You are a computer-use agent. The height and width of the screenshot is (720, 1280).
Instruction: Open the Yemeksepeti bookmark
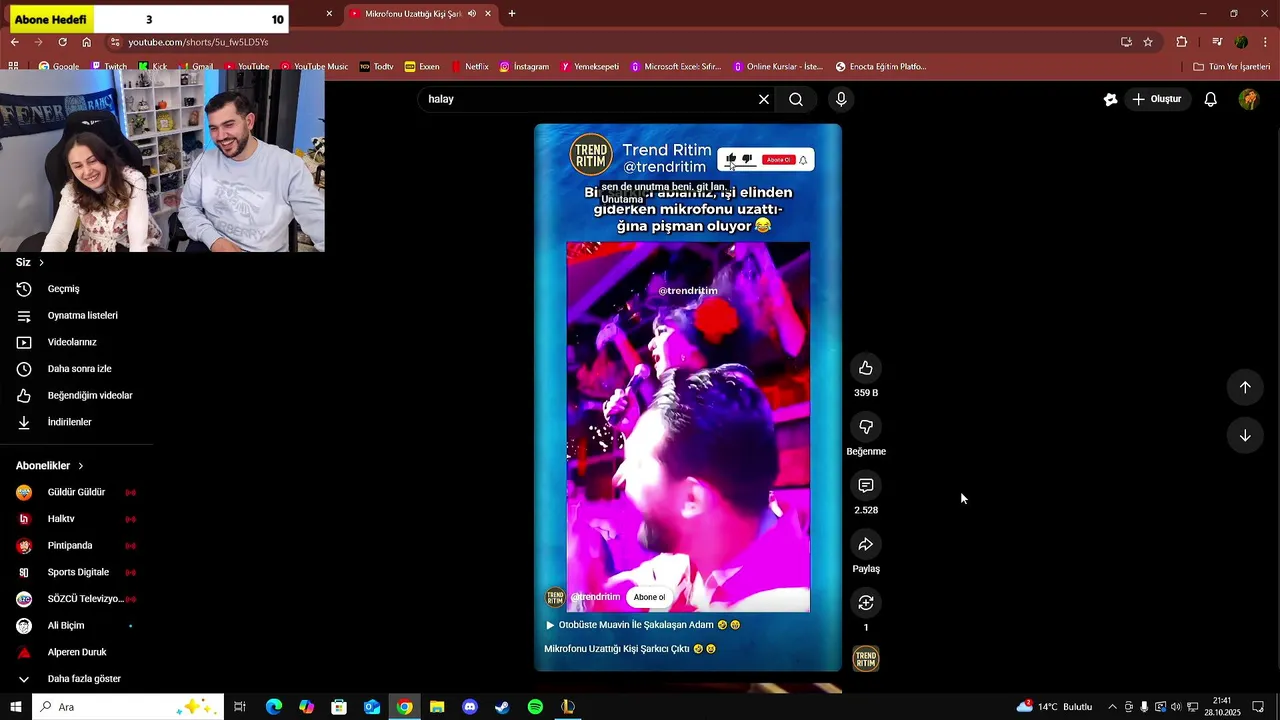point(590,67)
